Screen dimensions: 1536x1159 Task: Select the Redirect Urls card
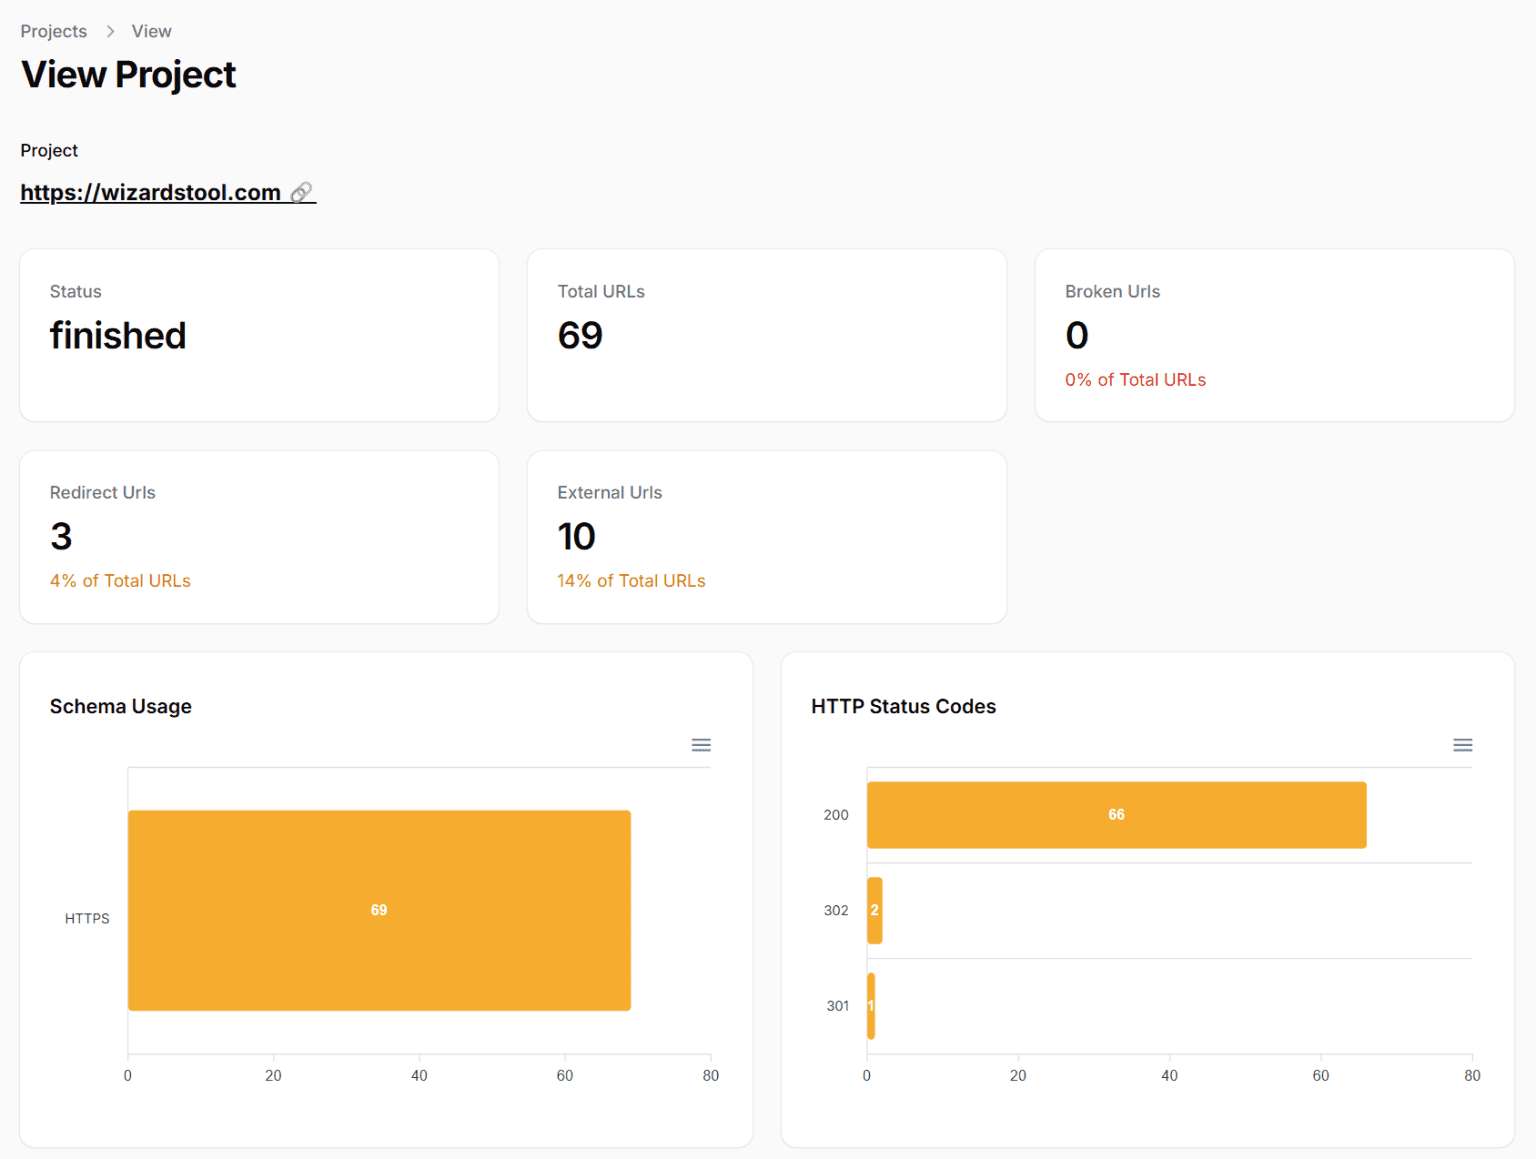(x=259, y=537)
